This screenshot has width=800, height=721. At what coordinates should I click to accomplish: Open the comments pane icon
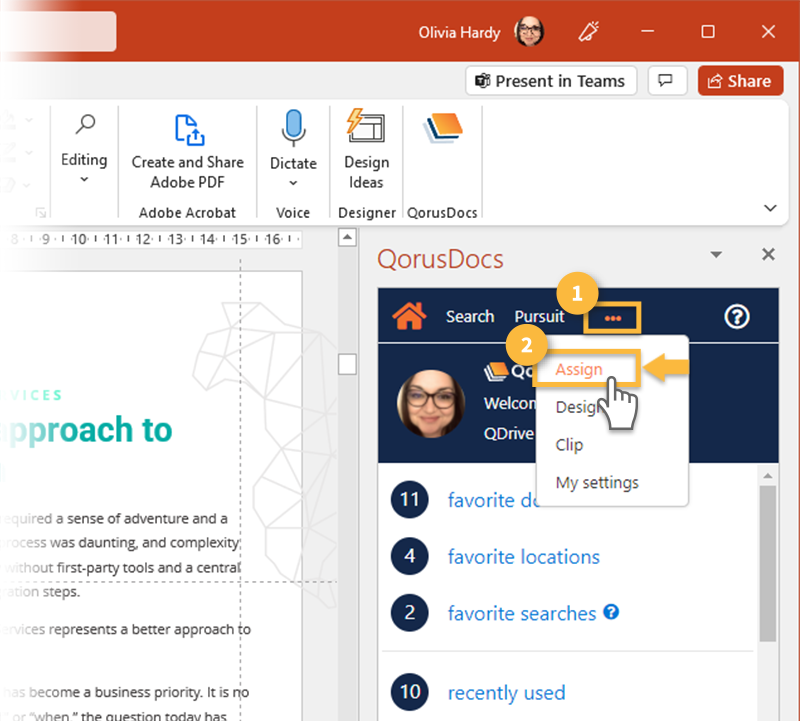[666, 81]
